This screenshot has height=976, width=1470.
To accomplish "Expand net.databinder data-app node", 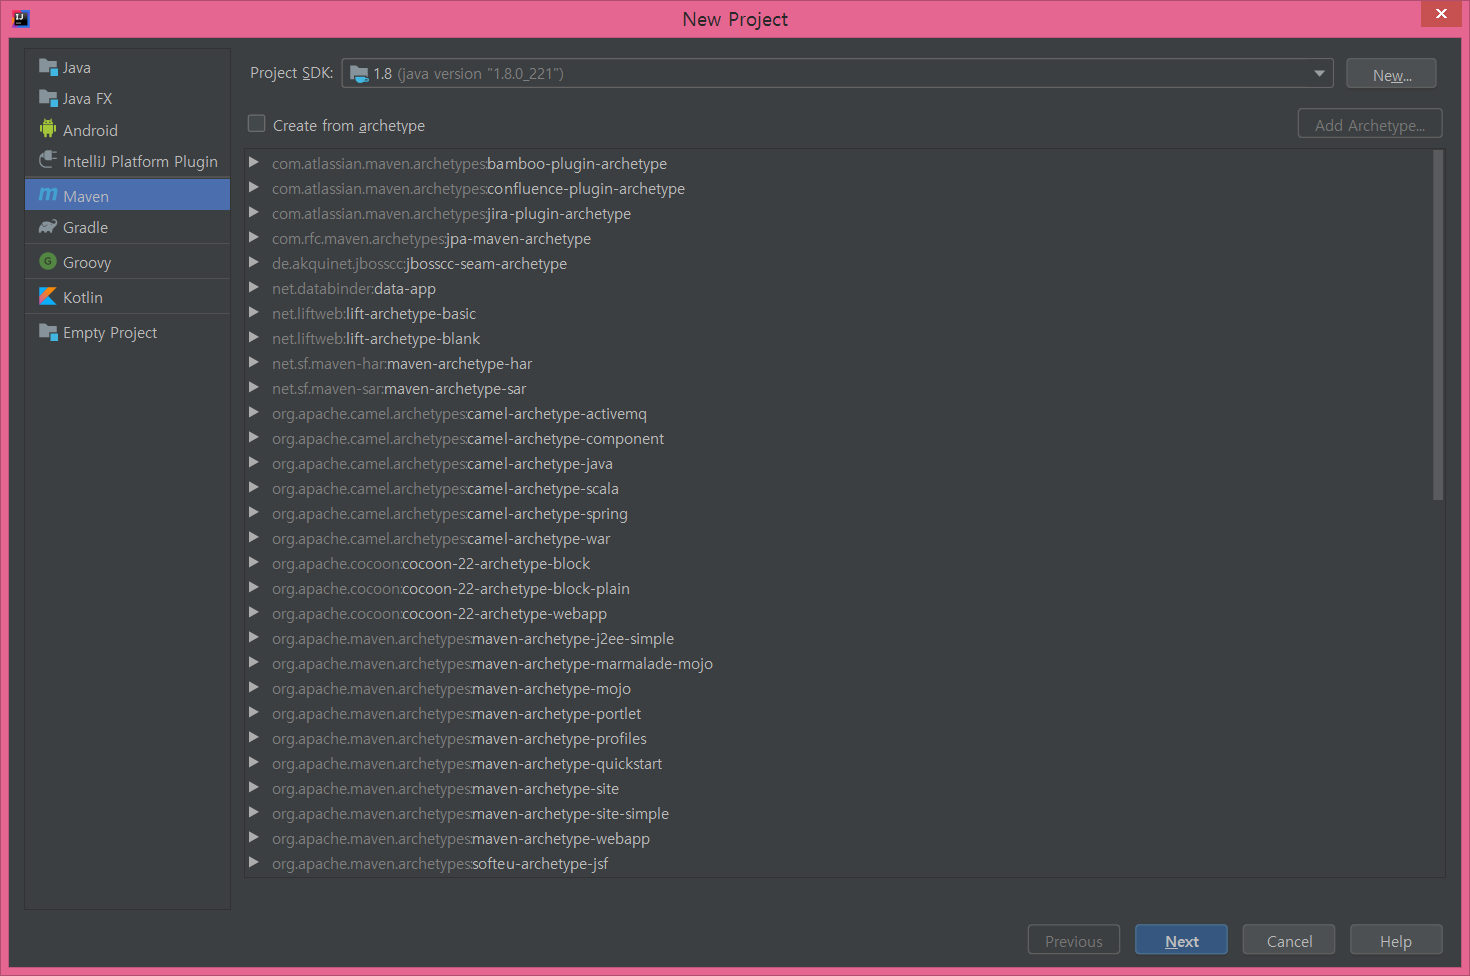I will click(254, 287).
